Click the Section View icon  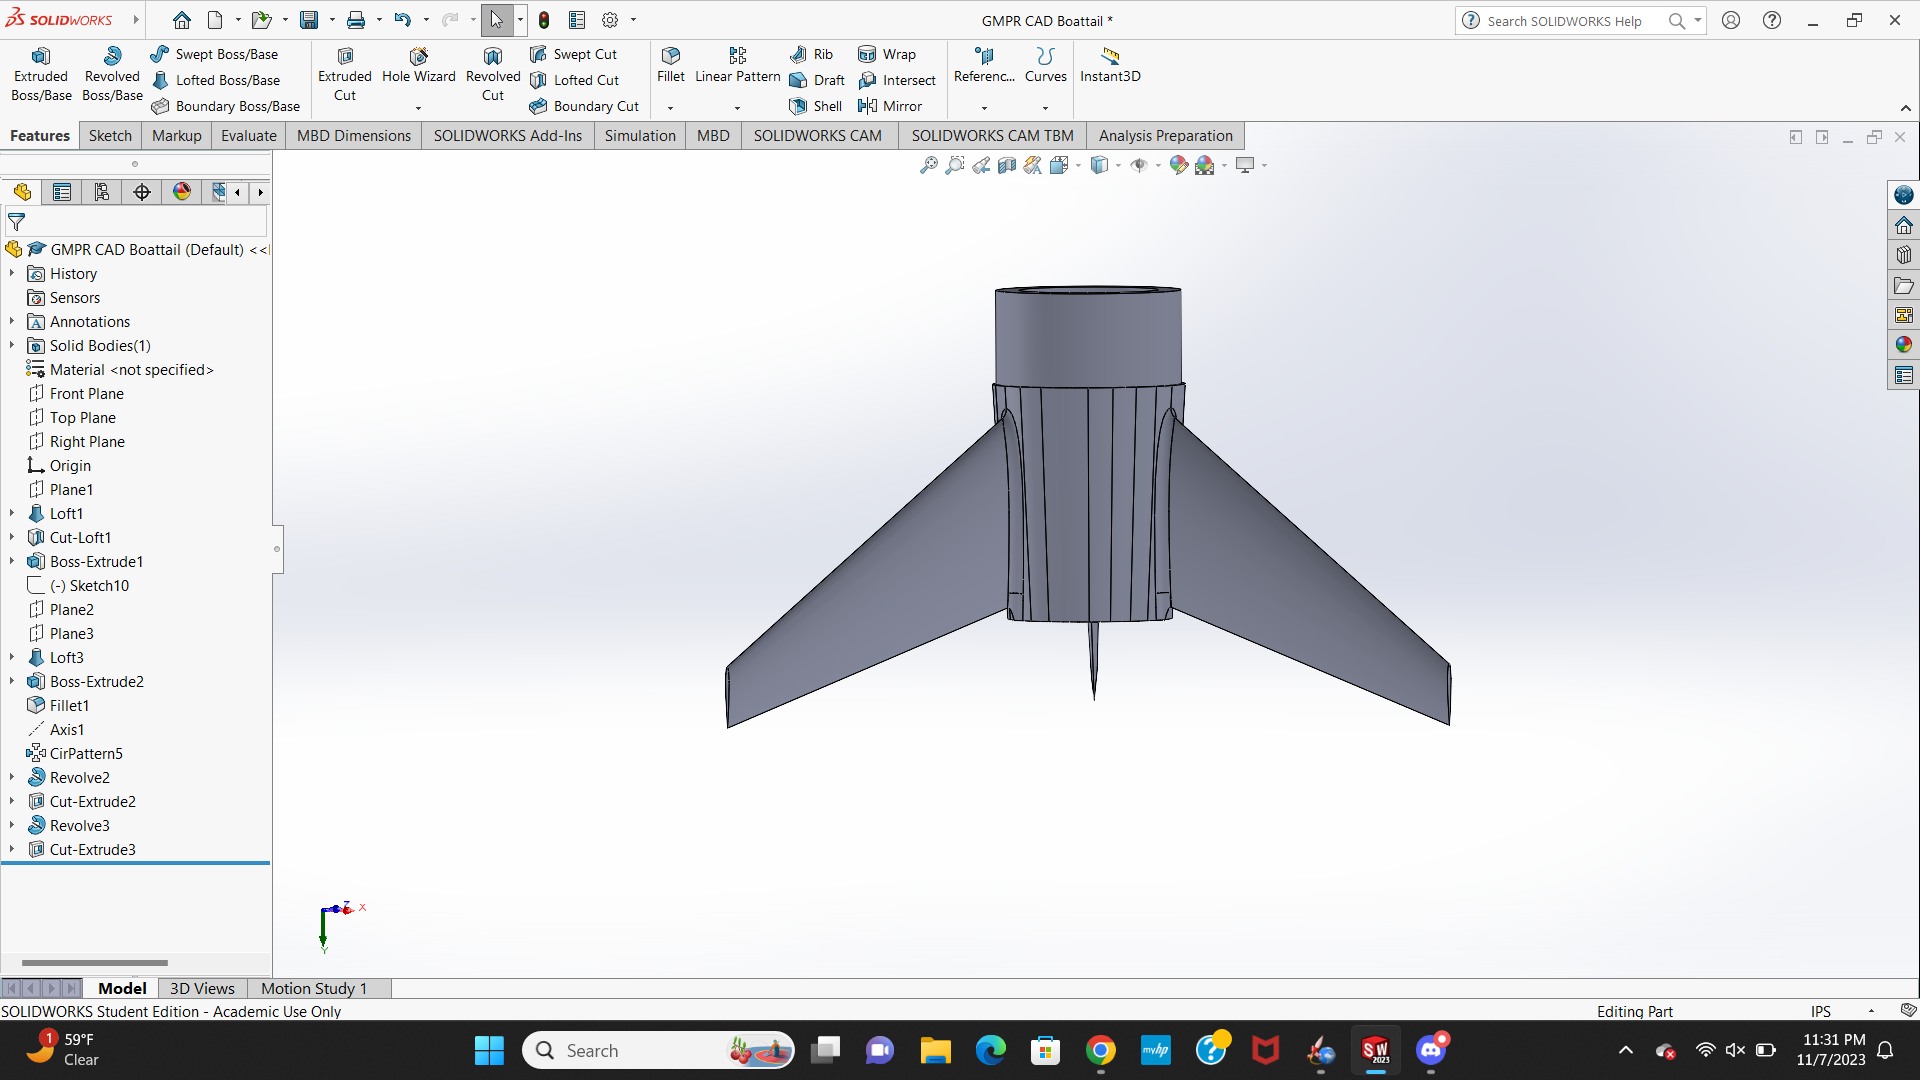point(1007,165)
